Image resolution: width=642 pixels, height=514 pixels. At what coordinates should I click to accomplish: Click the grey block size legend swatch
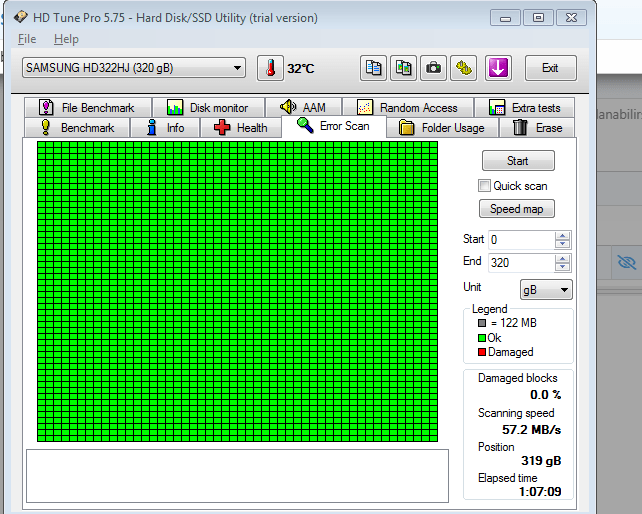point(482,323)
